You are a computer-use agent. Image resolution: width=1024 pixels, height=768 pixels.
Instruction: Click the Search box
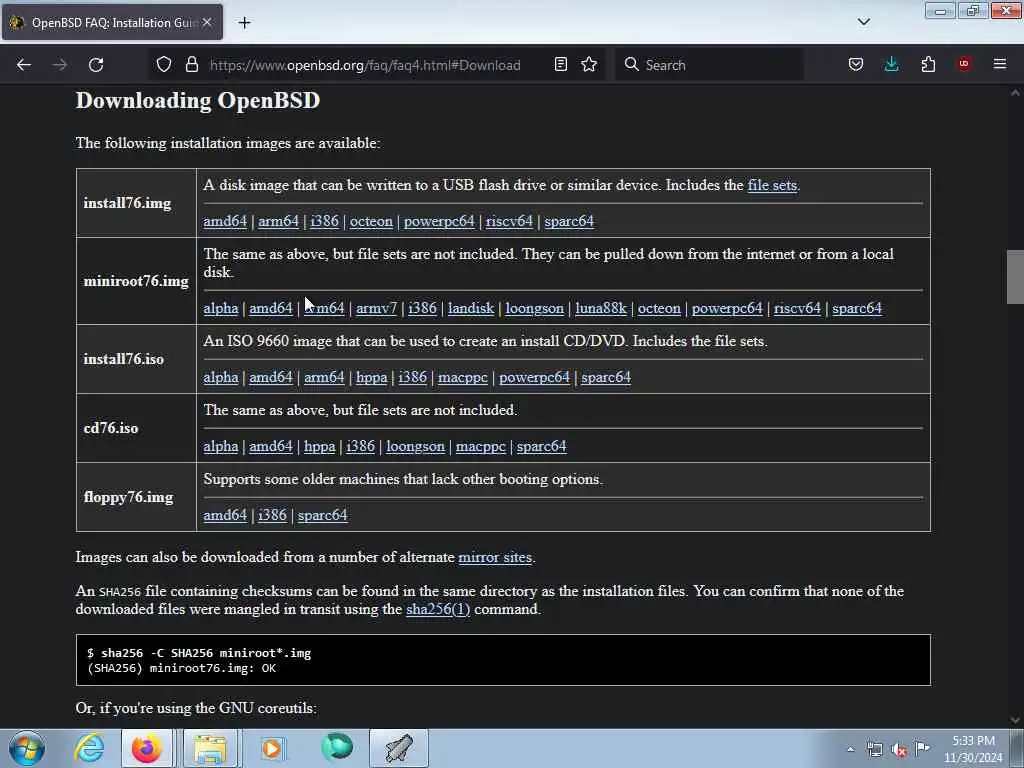(709, 65)
